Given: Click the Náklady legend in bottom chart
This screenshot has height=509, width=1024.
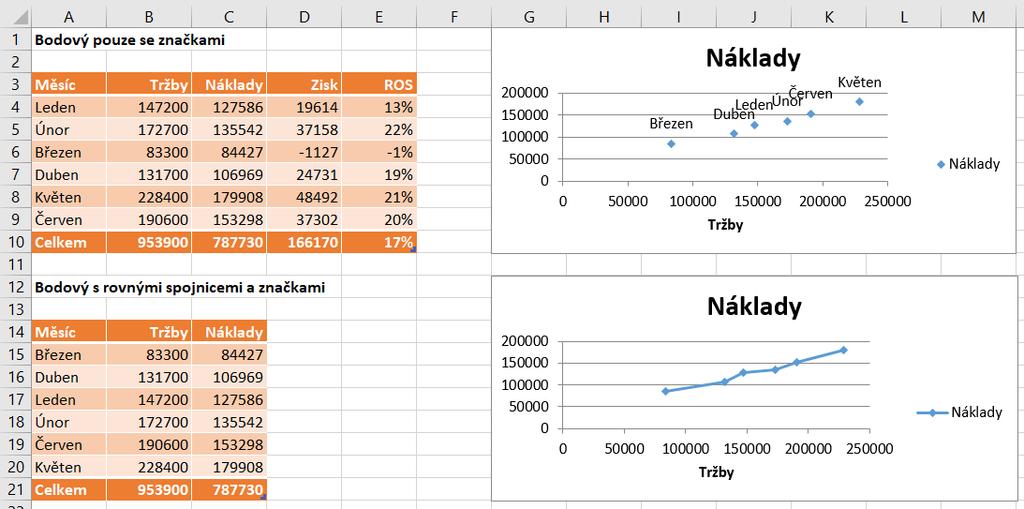Looking at the screenshot, I should pyautogui.click(x=959, y=412).
